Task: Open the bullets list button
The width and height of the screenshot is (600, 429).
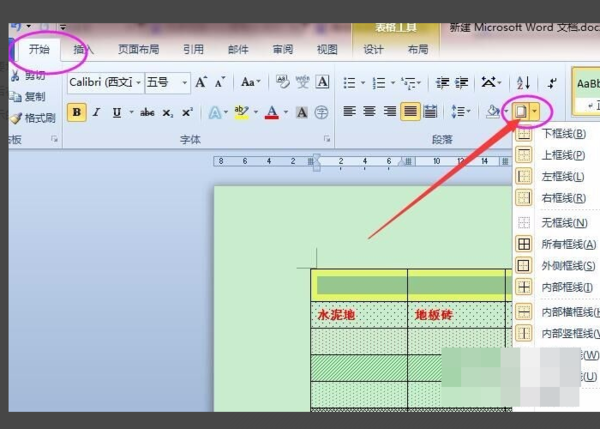Action: (x=349, y=83)
